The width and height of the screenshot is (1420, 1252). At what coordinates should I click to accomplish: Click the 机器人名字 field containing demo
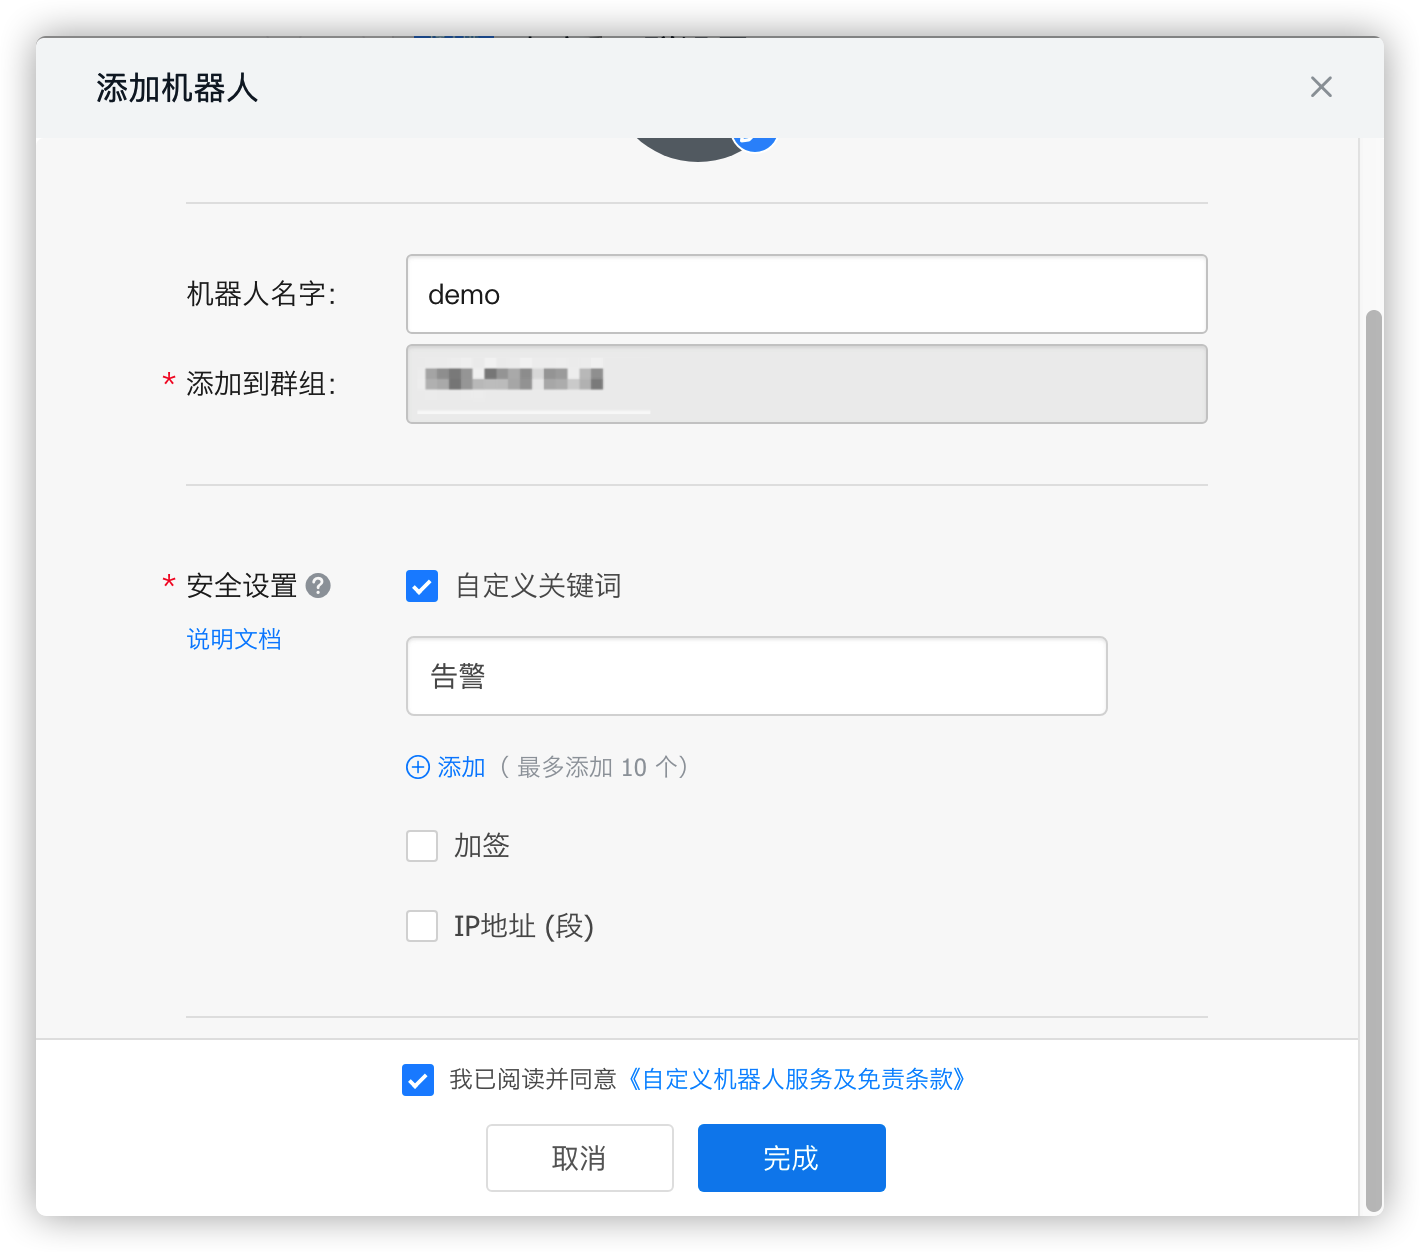click(x=806, y=294)
